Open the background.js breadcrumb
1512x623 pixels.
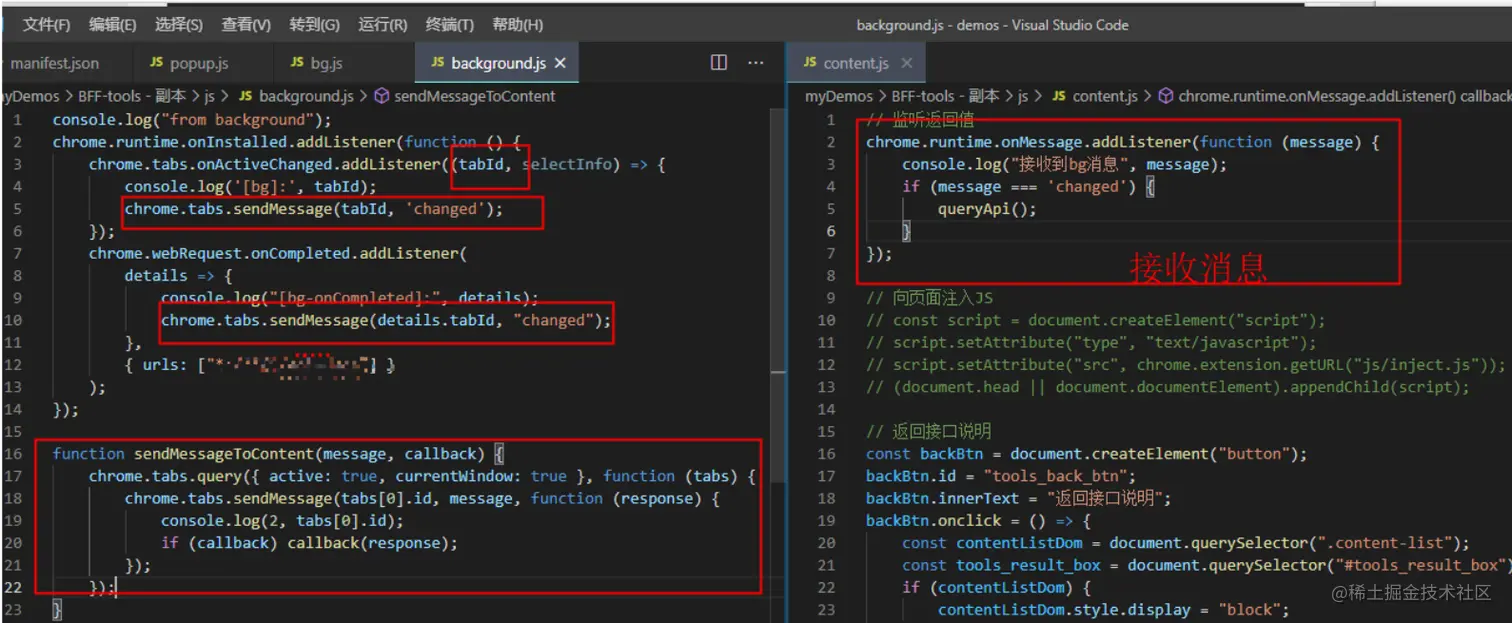click(306, 96)
